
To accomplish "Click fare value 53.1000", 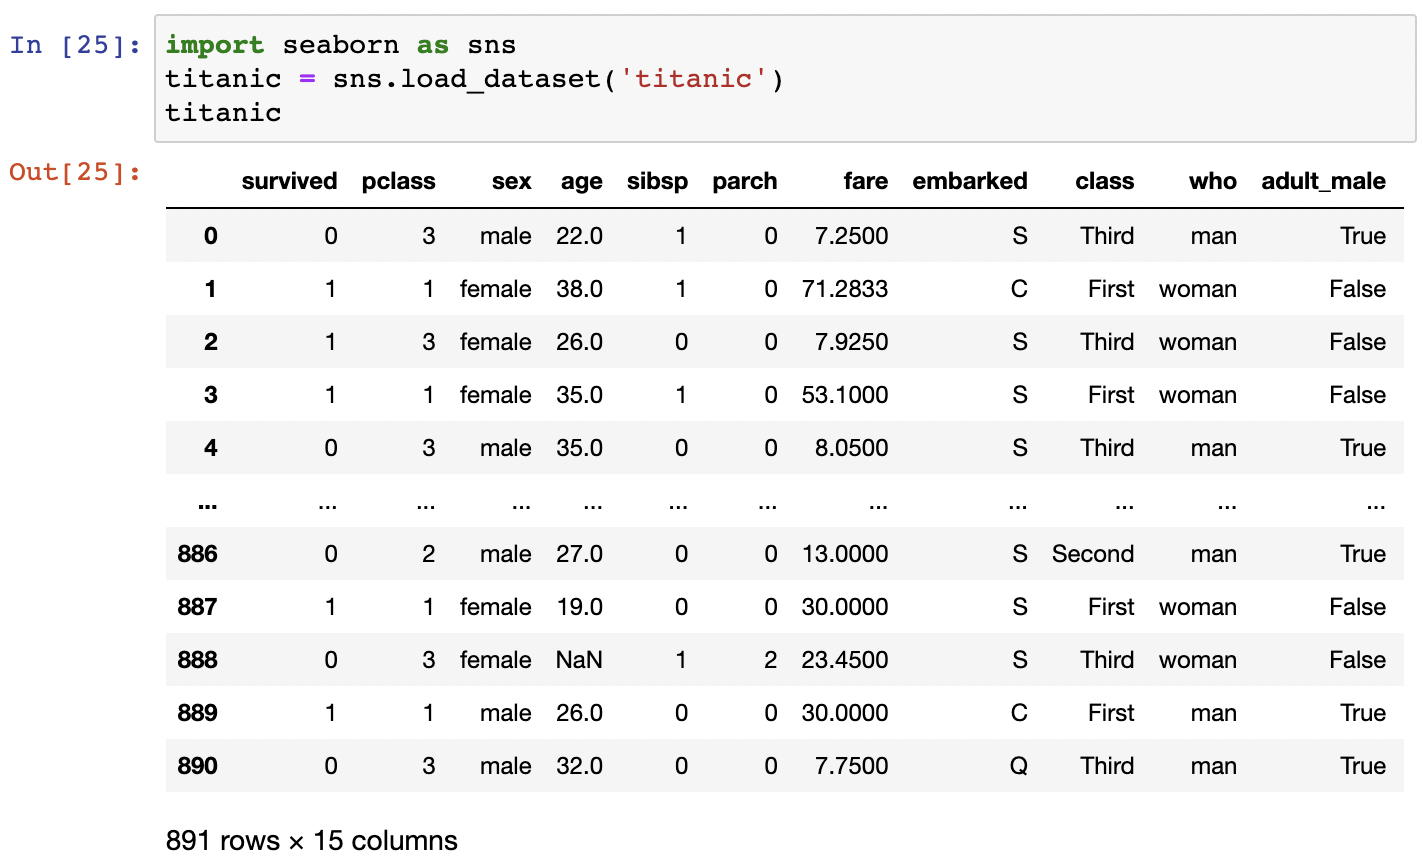I will click(x=845, y=395).
